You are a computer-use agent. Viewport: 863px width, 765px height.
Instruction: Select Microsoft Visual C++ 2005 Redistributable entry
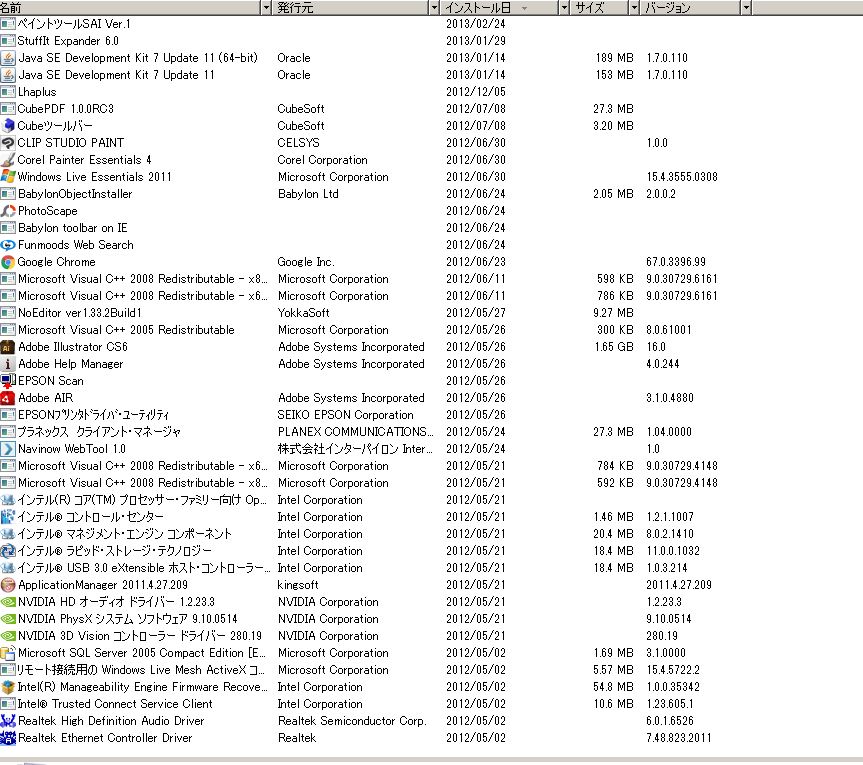pyautogui.click(x=126, y=330)
